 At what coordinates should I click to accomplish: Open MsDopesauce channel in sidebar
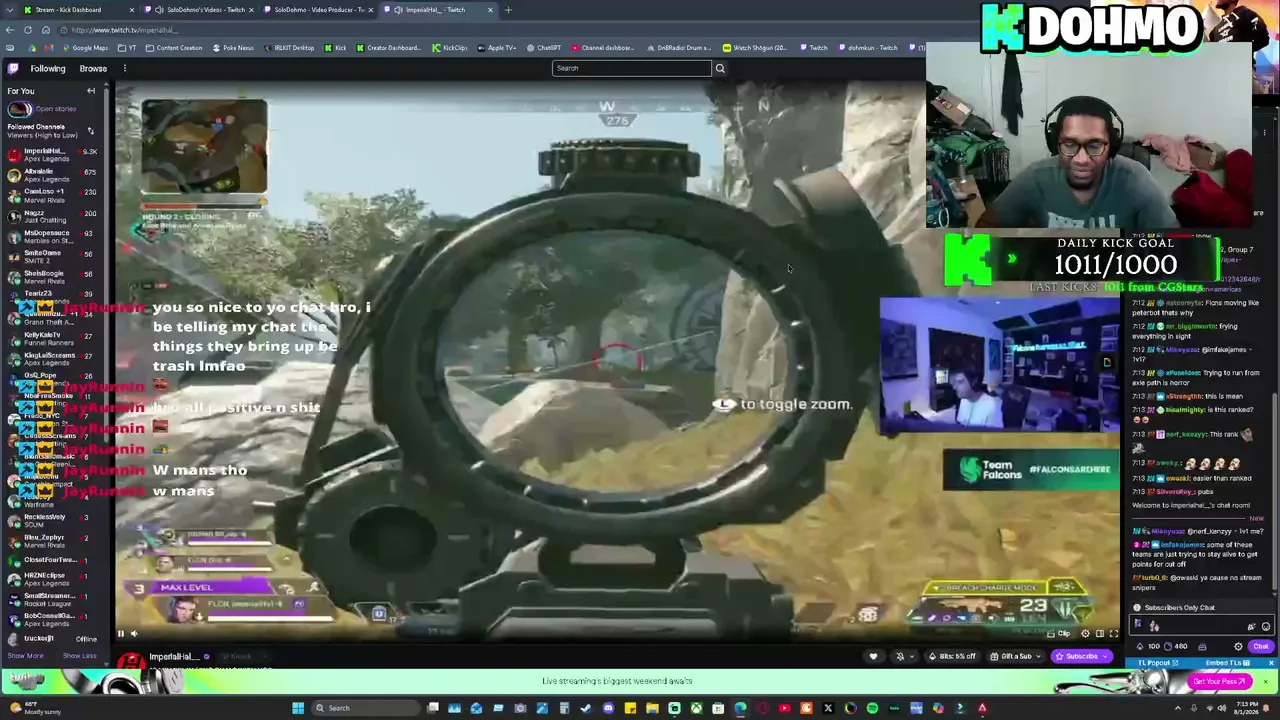click(52, 236)
